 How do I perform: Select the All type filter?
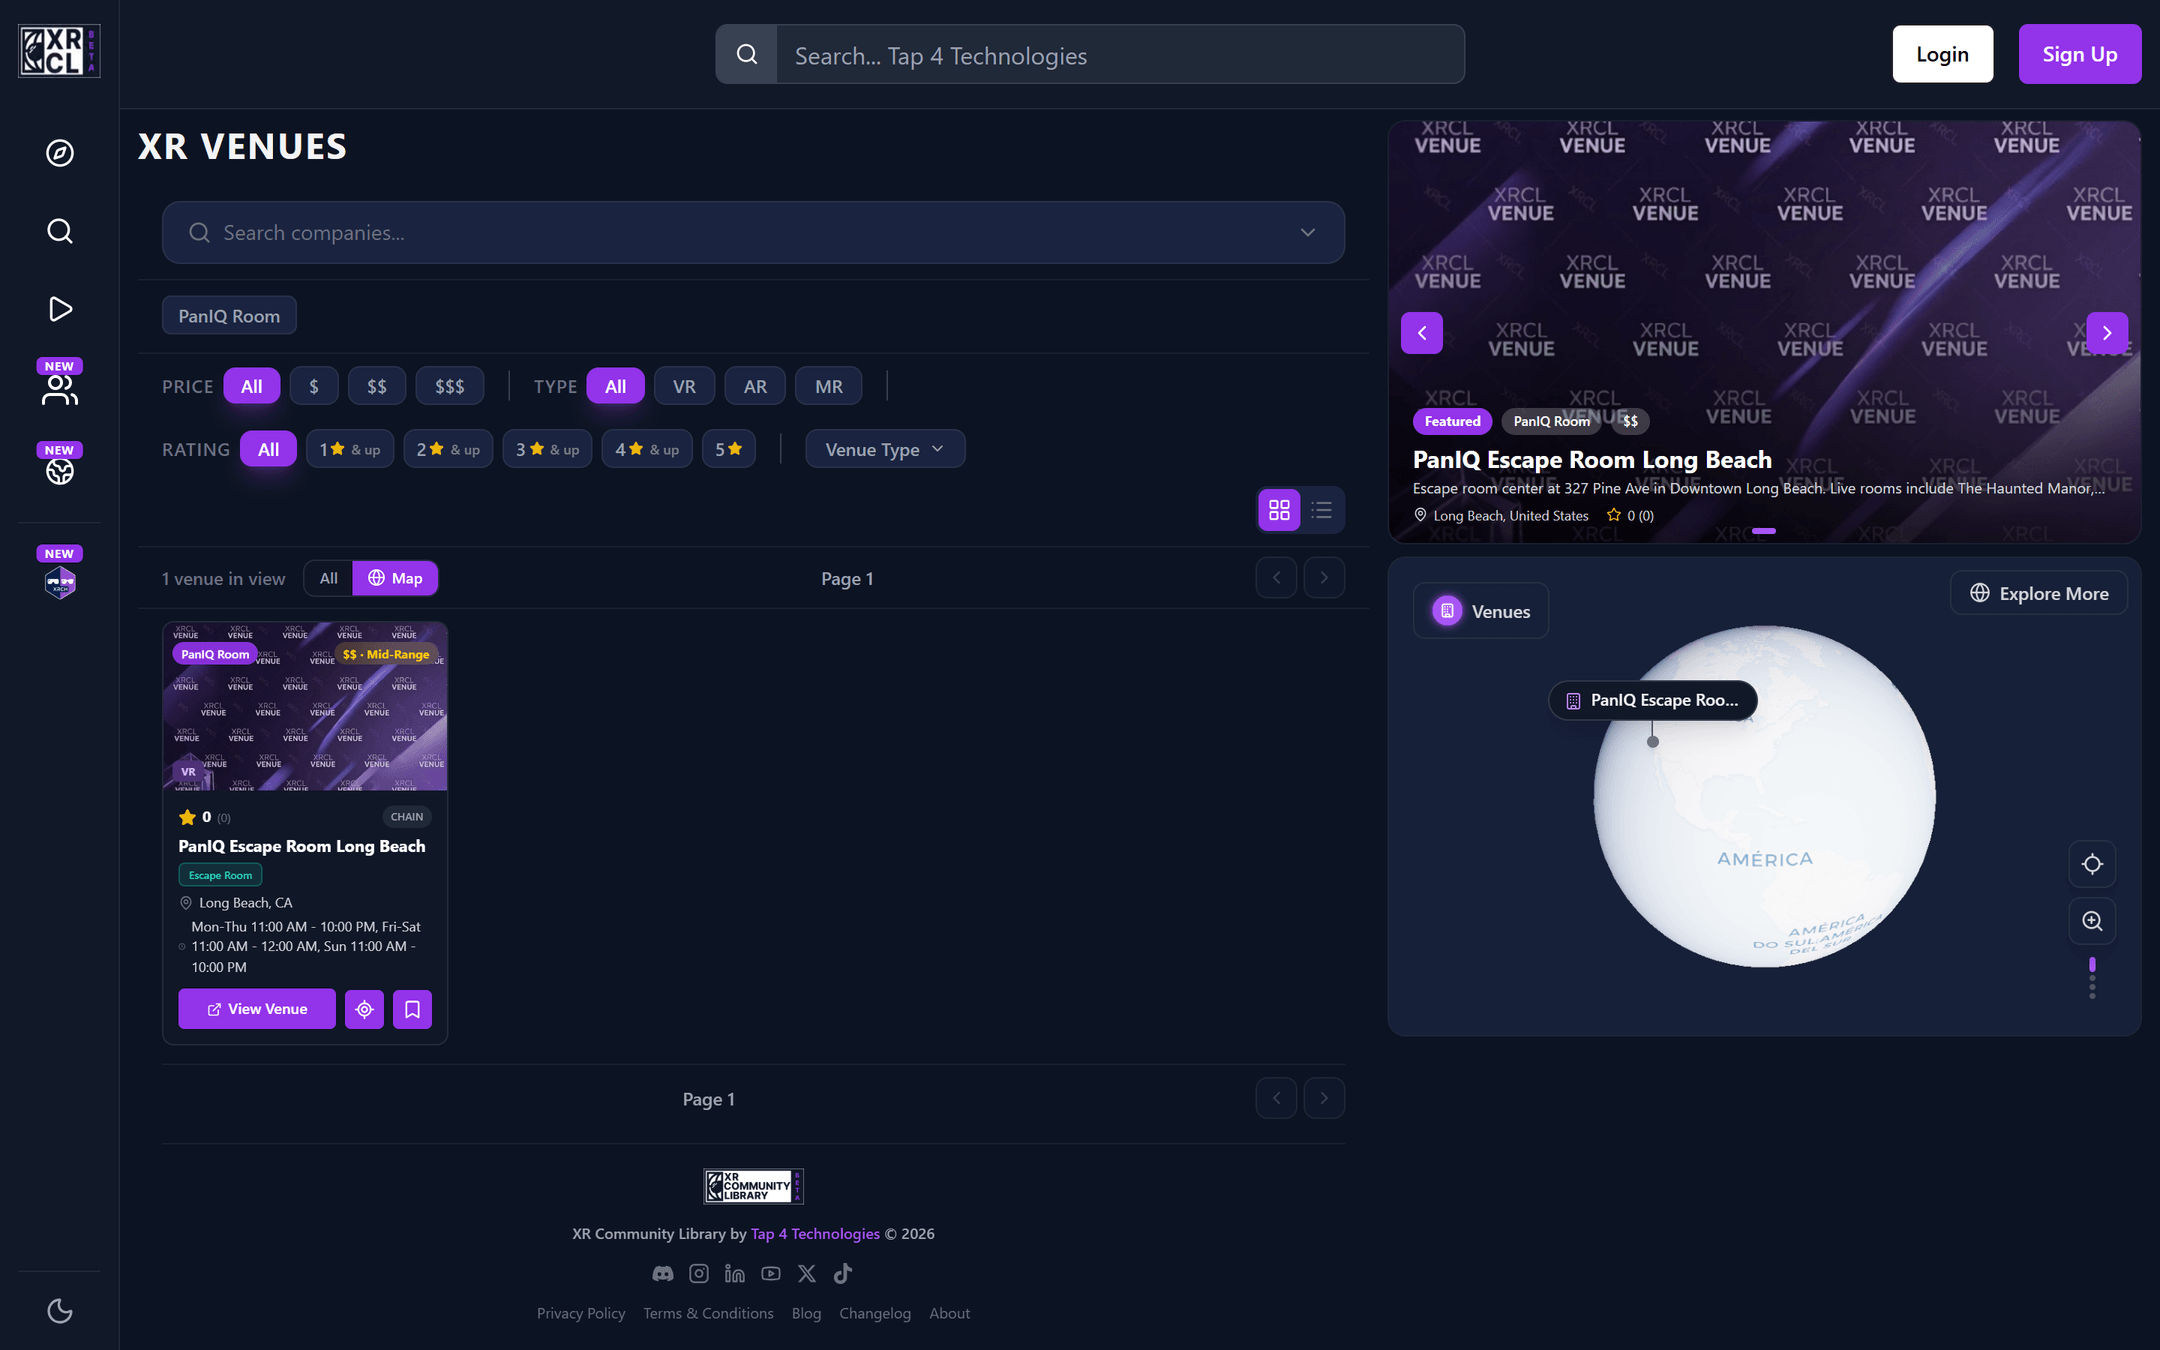coord(616,386)
